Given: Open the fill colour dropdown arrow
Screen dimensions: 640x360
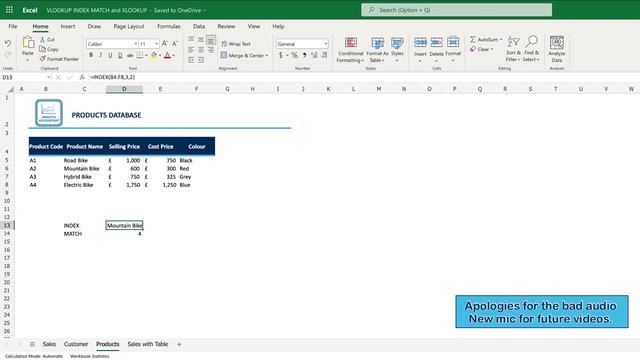Looking at the screenshot, I should [160, 56].
